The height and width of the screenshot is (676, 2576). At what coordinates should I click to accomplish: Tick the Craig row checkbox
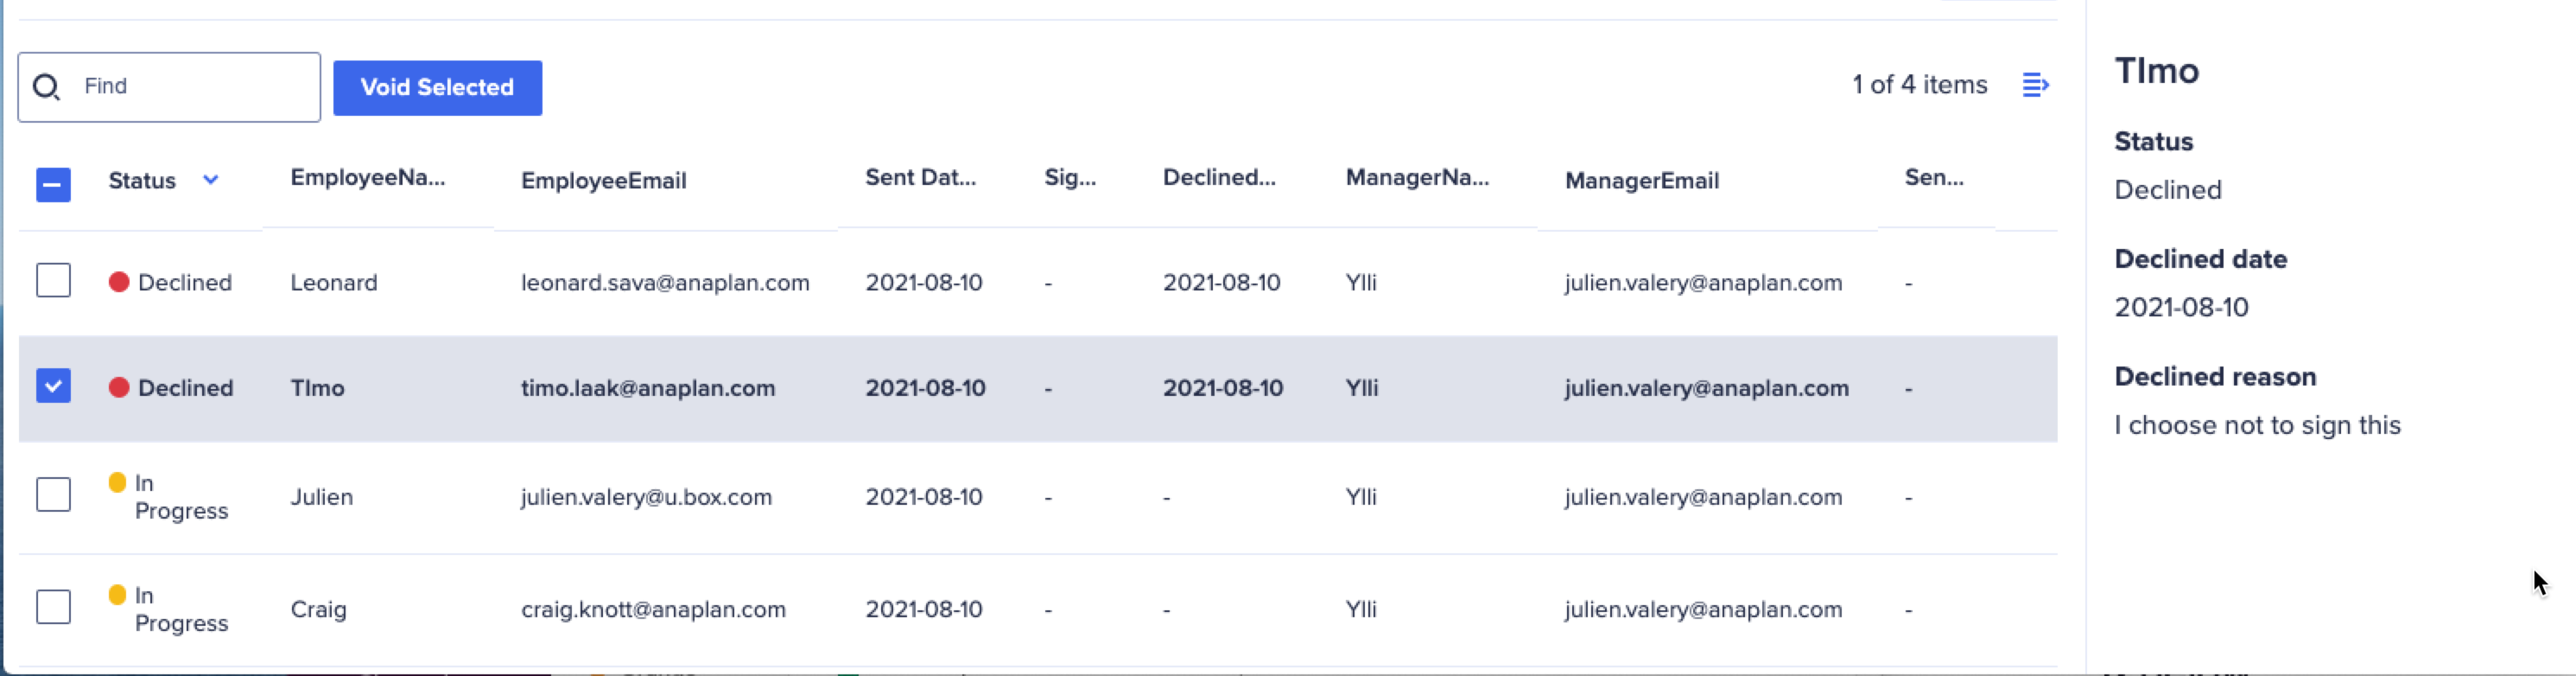click(54, 607)
